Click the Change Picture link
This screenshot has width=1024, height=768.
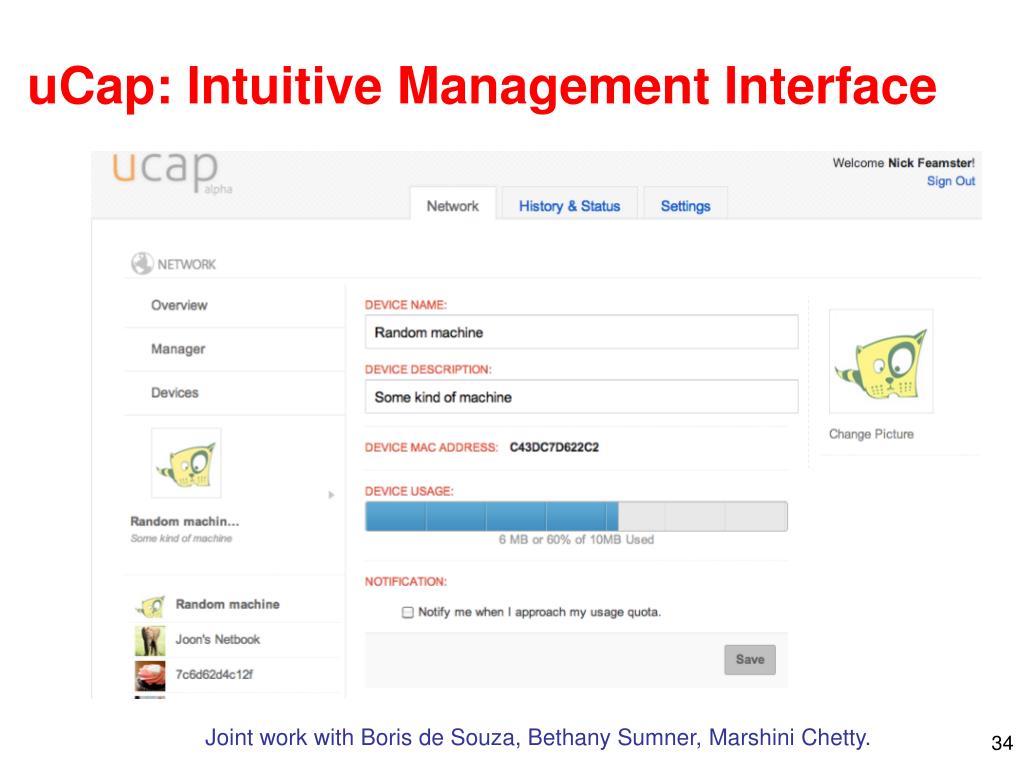(x=871, y=434)
